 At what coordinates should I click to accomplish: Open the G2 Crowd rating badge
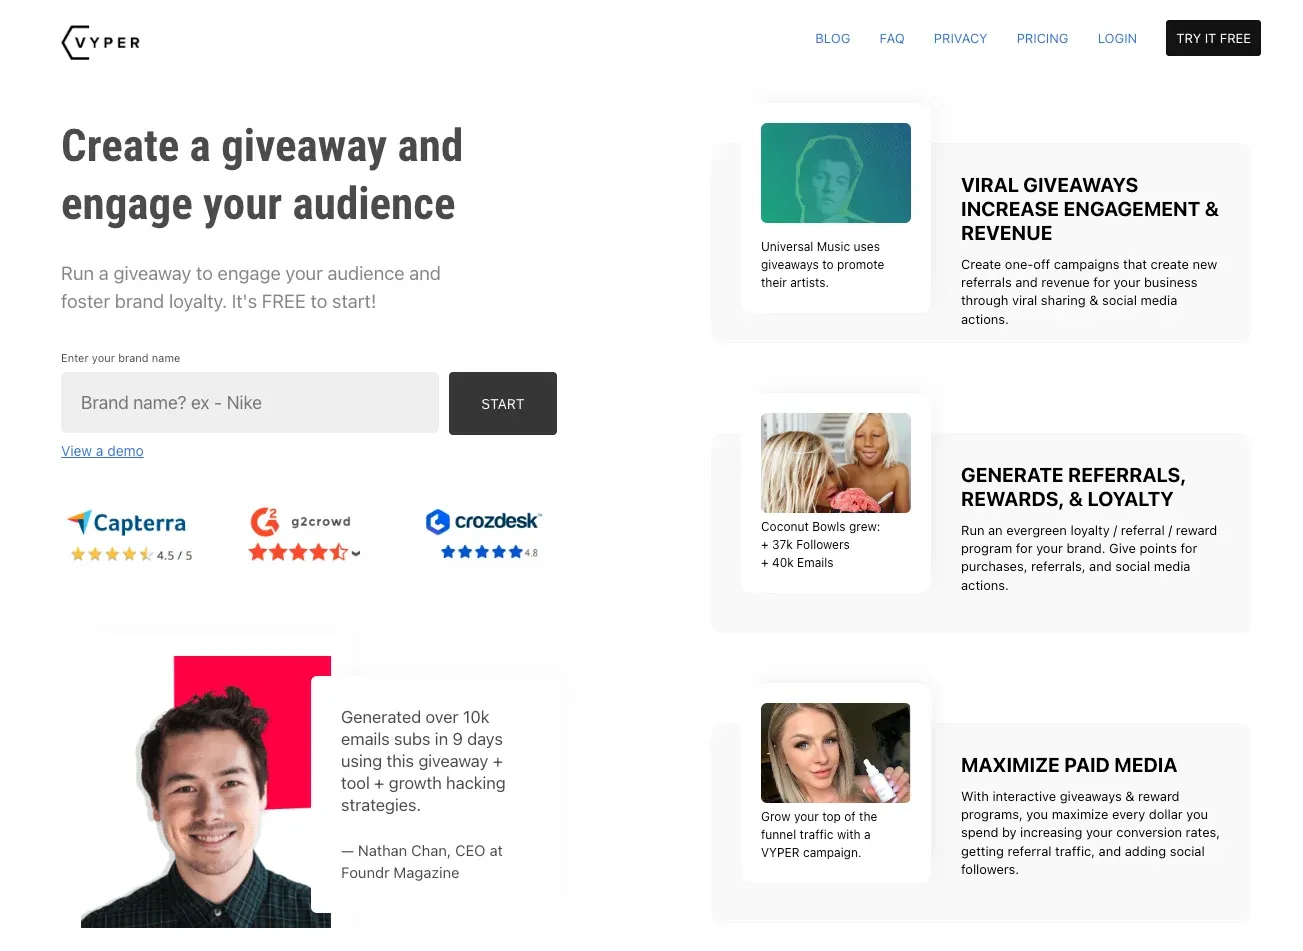coord(304,535)
